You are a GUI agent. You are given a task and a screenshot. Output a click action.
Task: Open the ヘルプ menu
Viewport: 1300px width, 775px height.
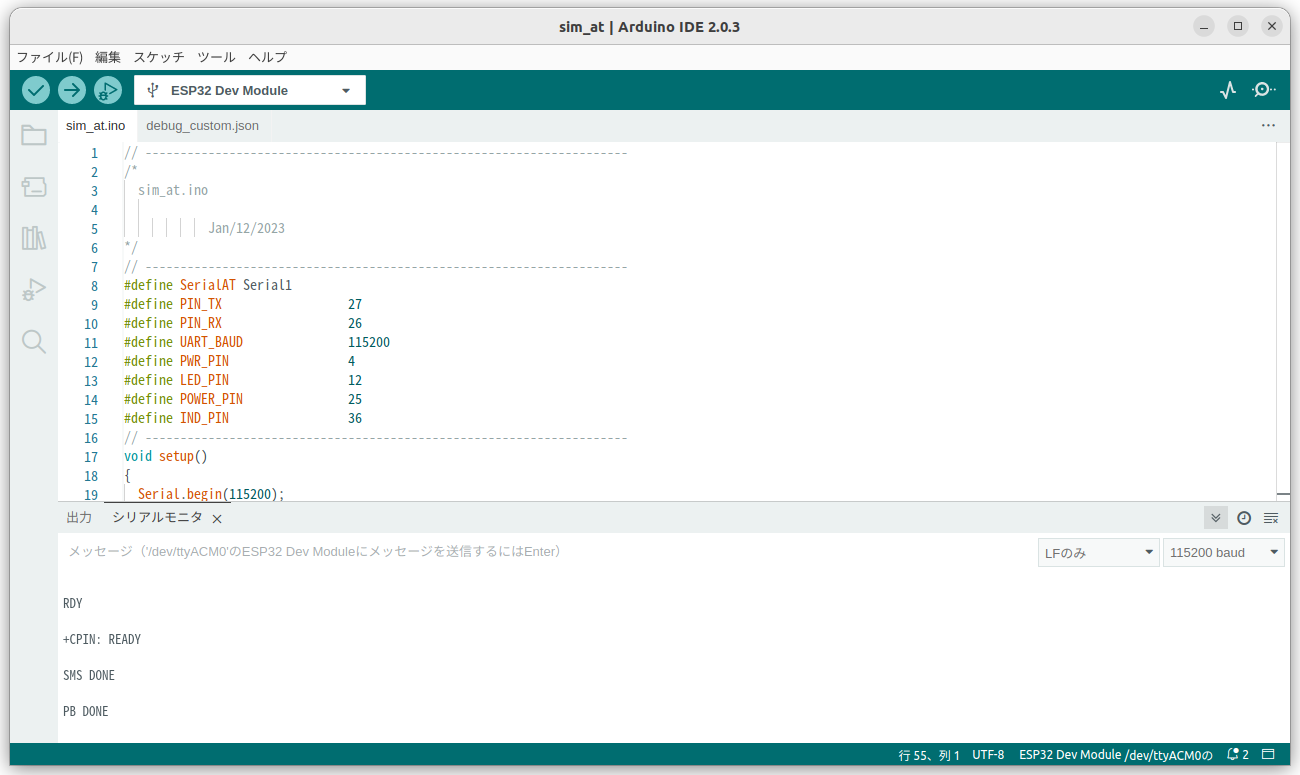[267, 57]
